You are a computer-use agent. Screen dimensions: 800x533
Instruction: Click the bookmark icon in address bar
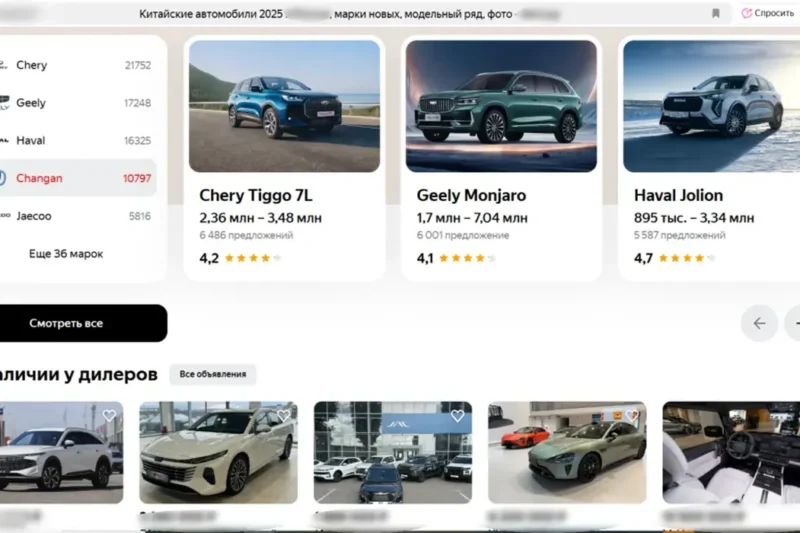pos(716,13)
